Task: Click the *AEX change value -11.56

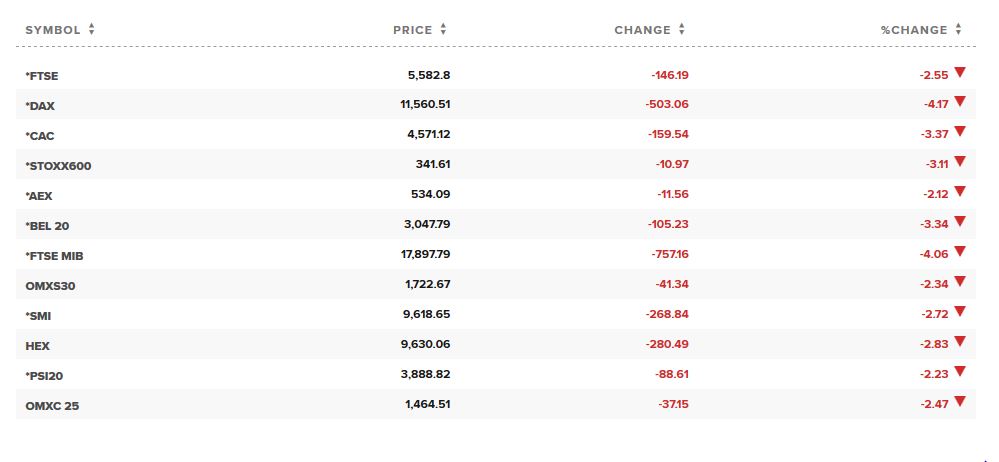Action: (x=673, y=194)
